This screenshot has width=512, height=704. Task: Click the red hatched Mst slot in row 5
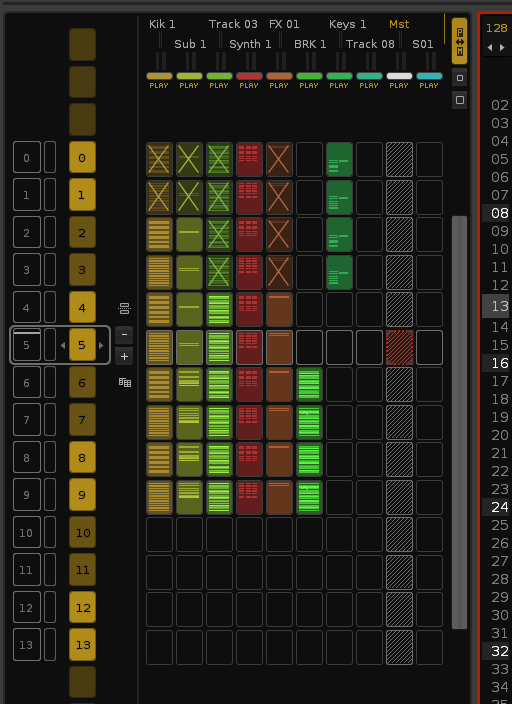coord(399,348)
